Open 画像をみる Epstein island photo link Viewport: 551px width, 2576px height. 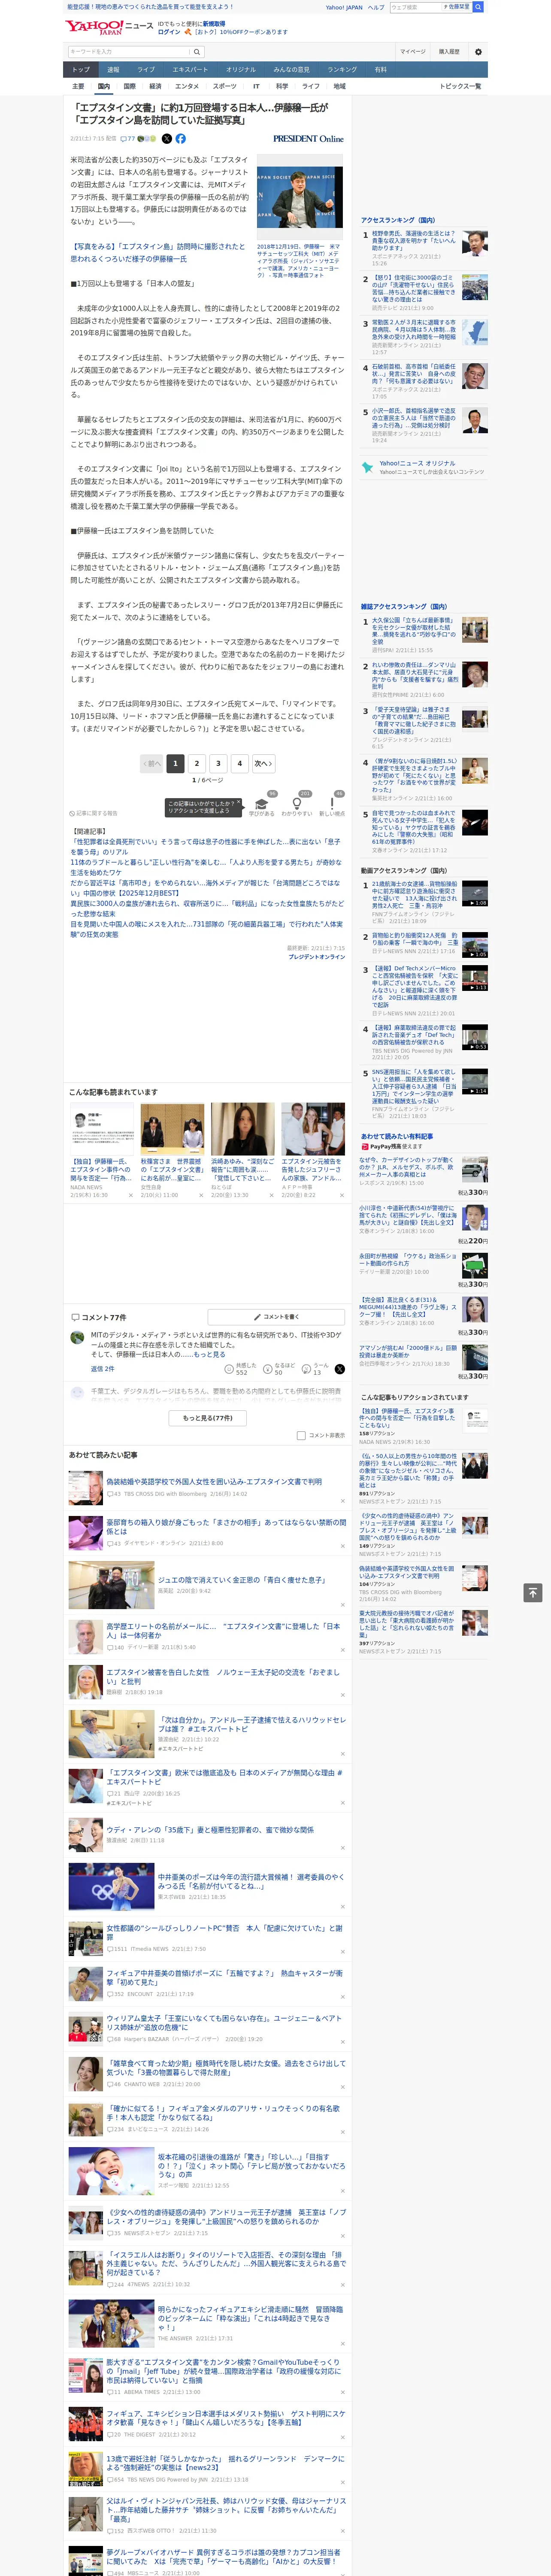[158, 253]
